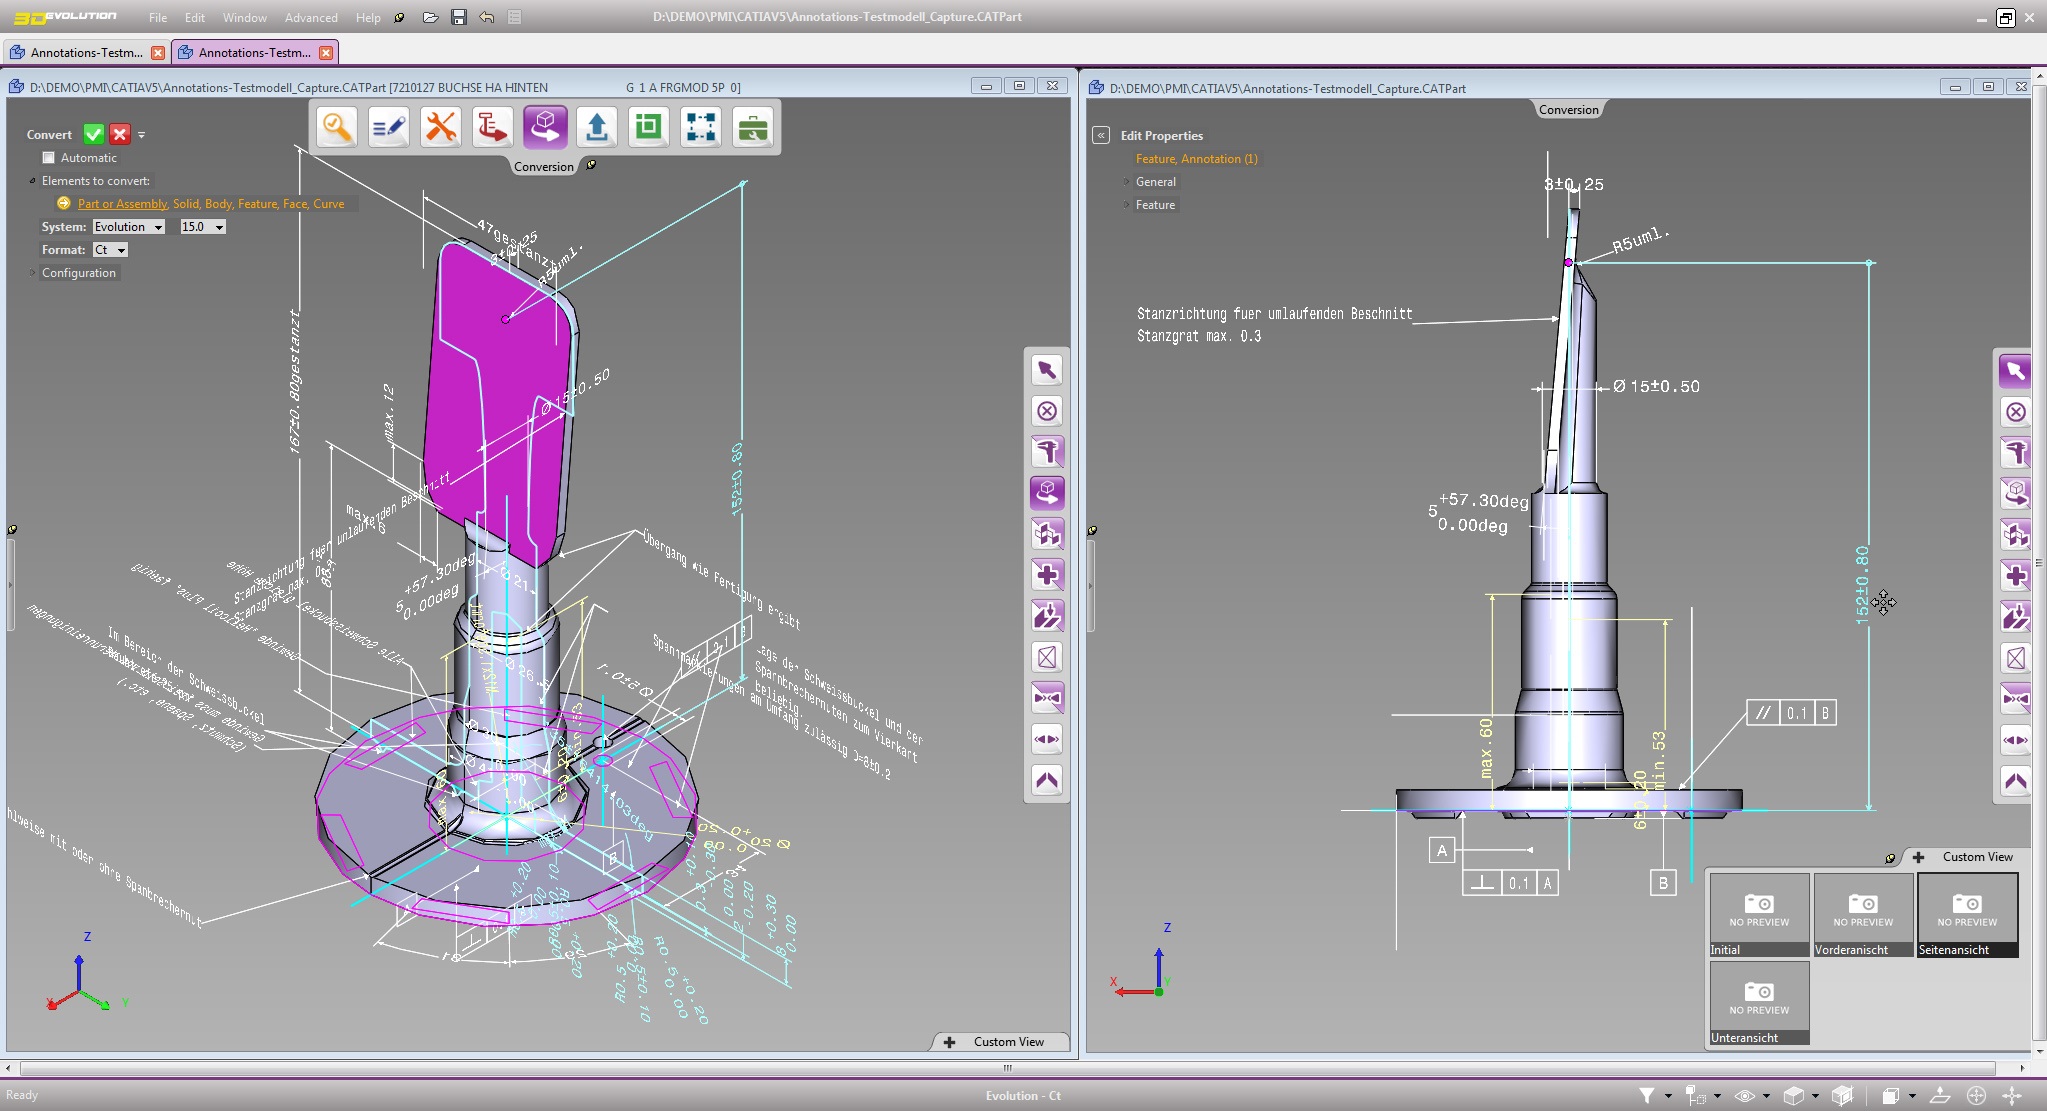Click the green nested-squares toolbar icon
Screen dimensions: 2047x1111
click(x=649, y=127)
